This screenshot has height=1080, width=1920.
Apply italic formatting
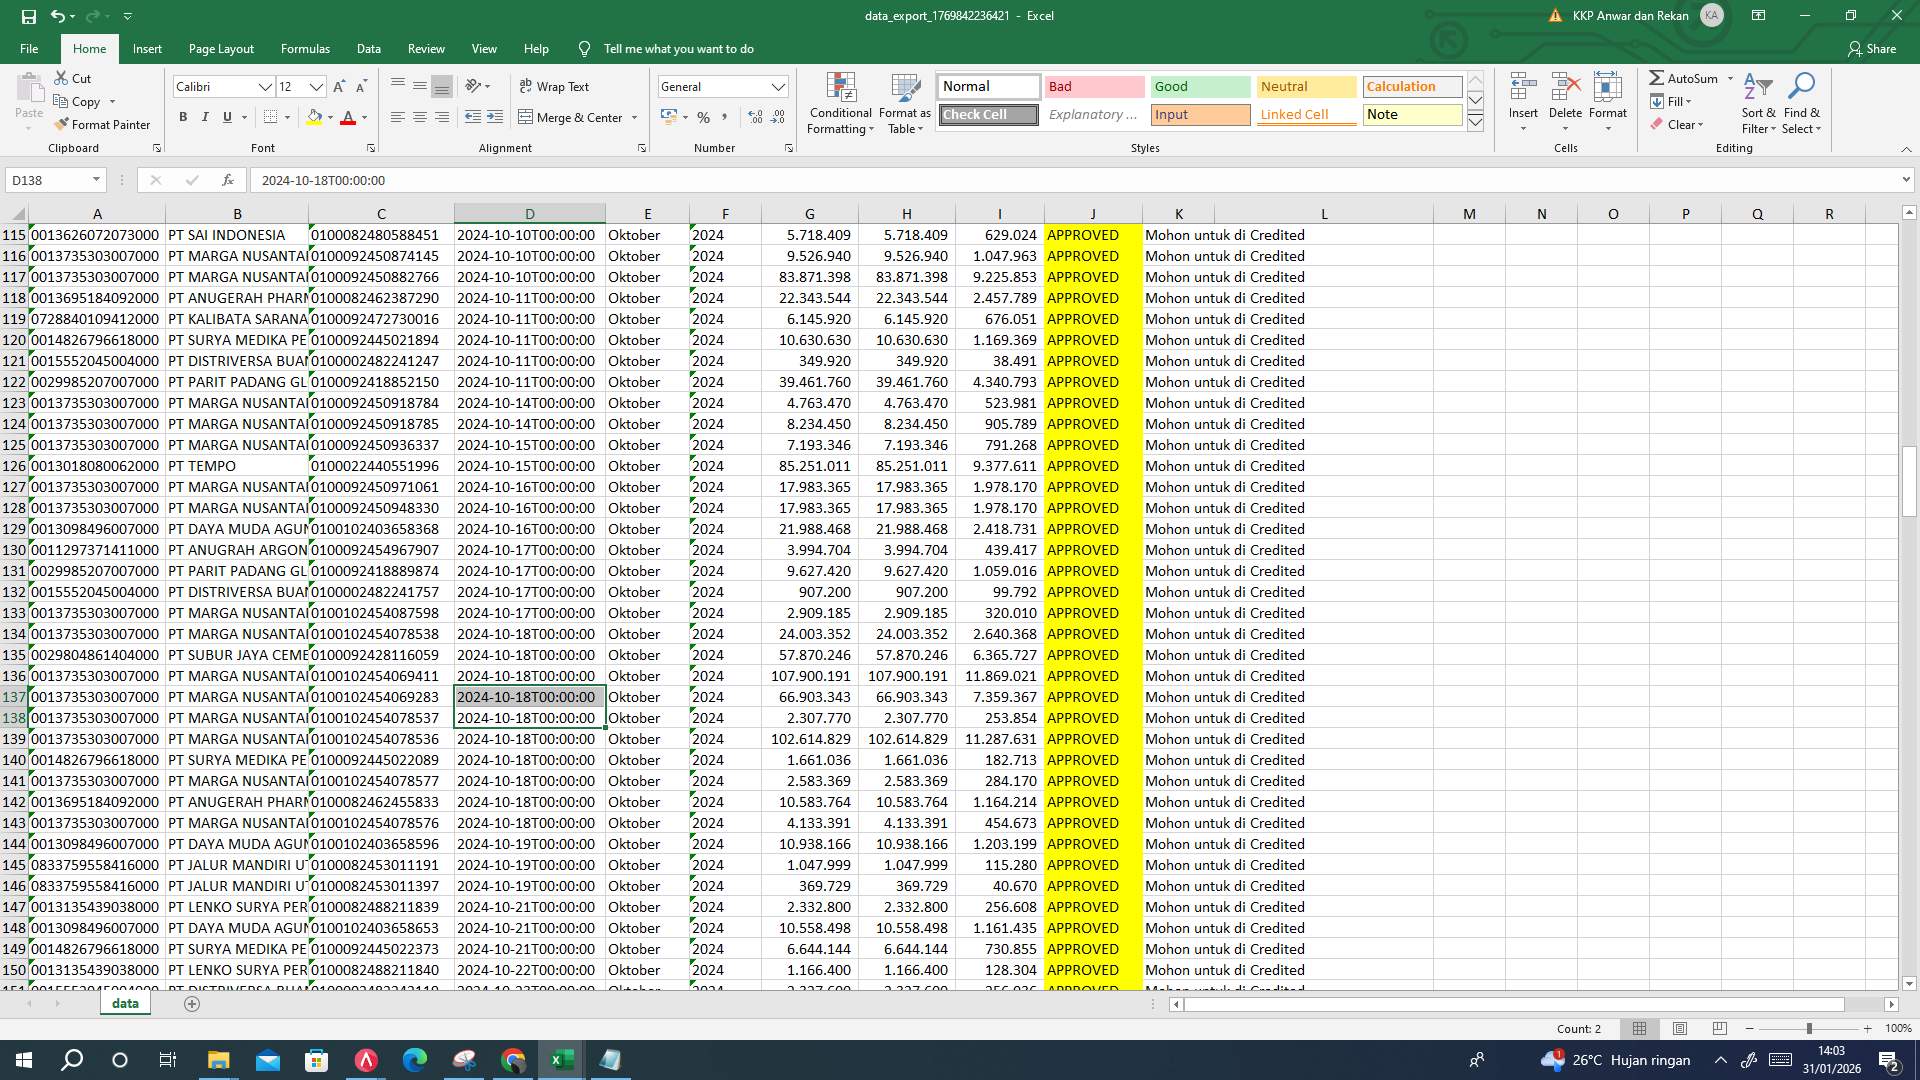coord(205,117)
